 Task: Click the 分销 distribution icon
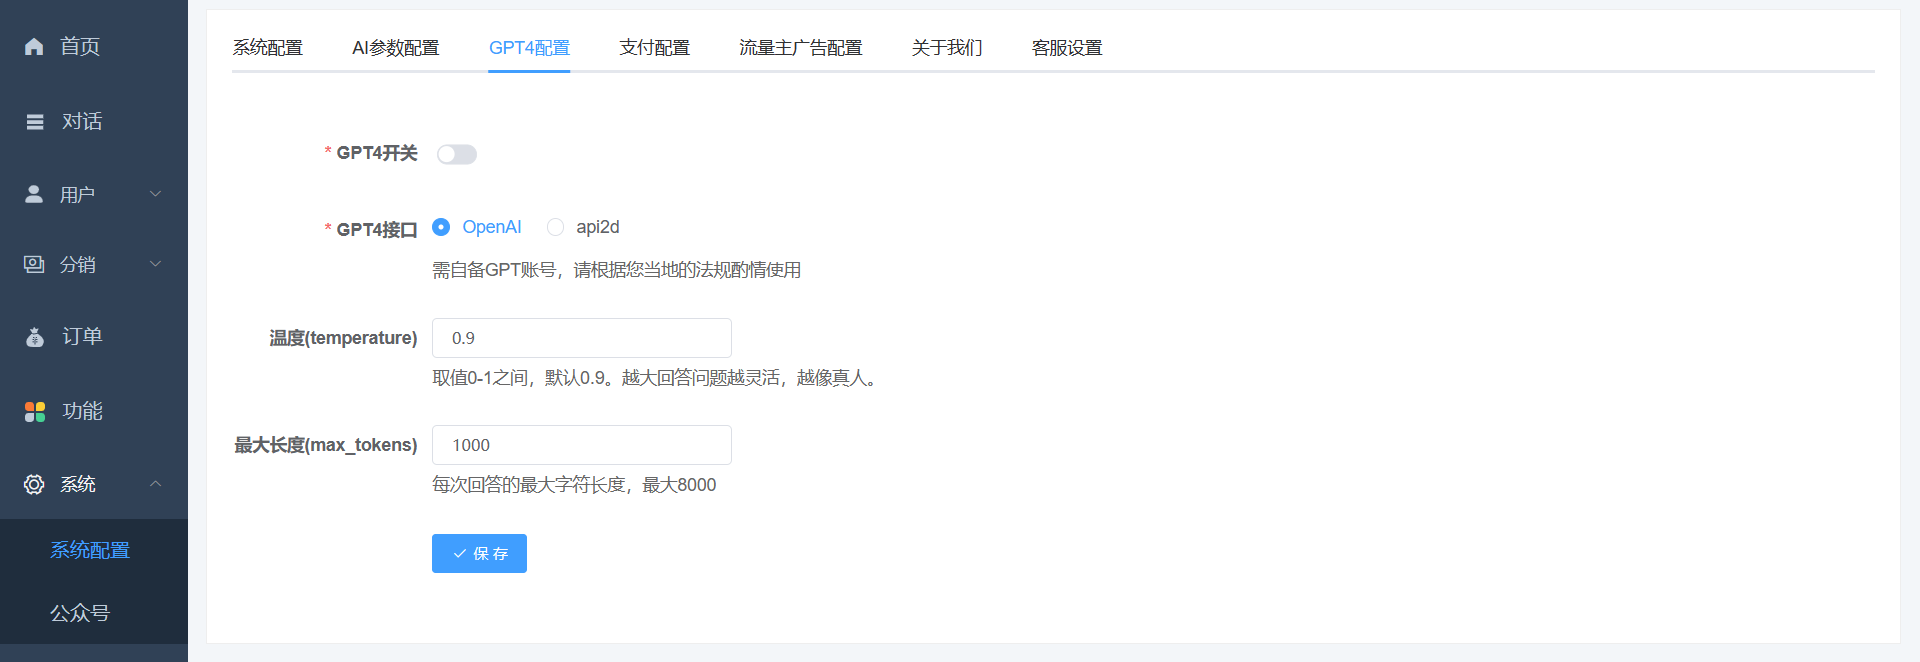click(x=34, y=264)
